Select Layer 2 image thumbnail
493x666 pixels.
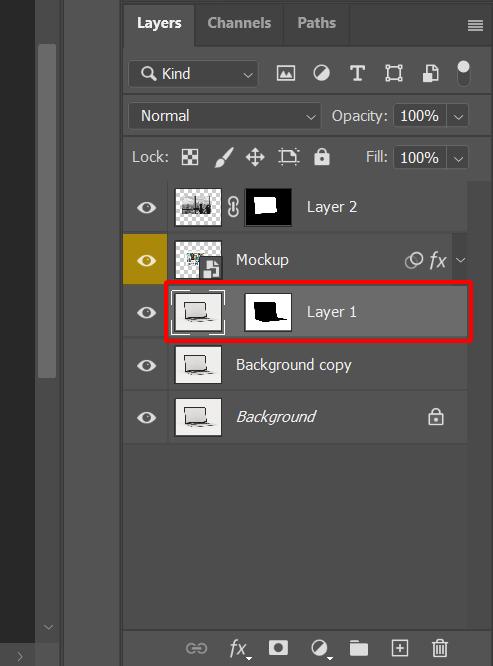[198, 207]
